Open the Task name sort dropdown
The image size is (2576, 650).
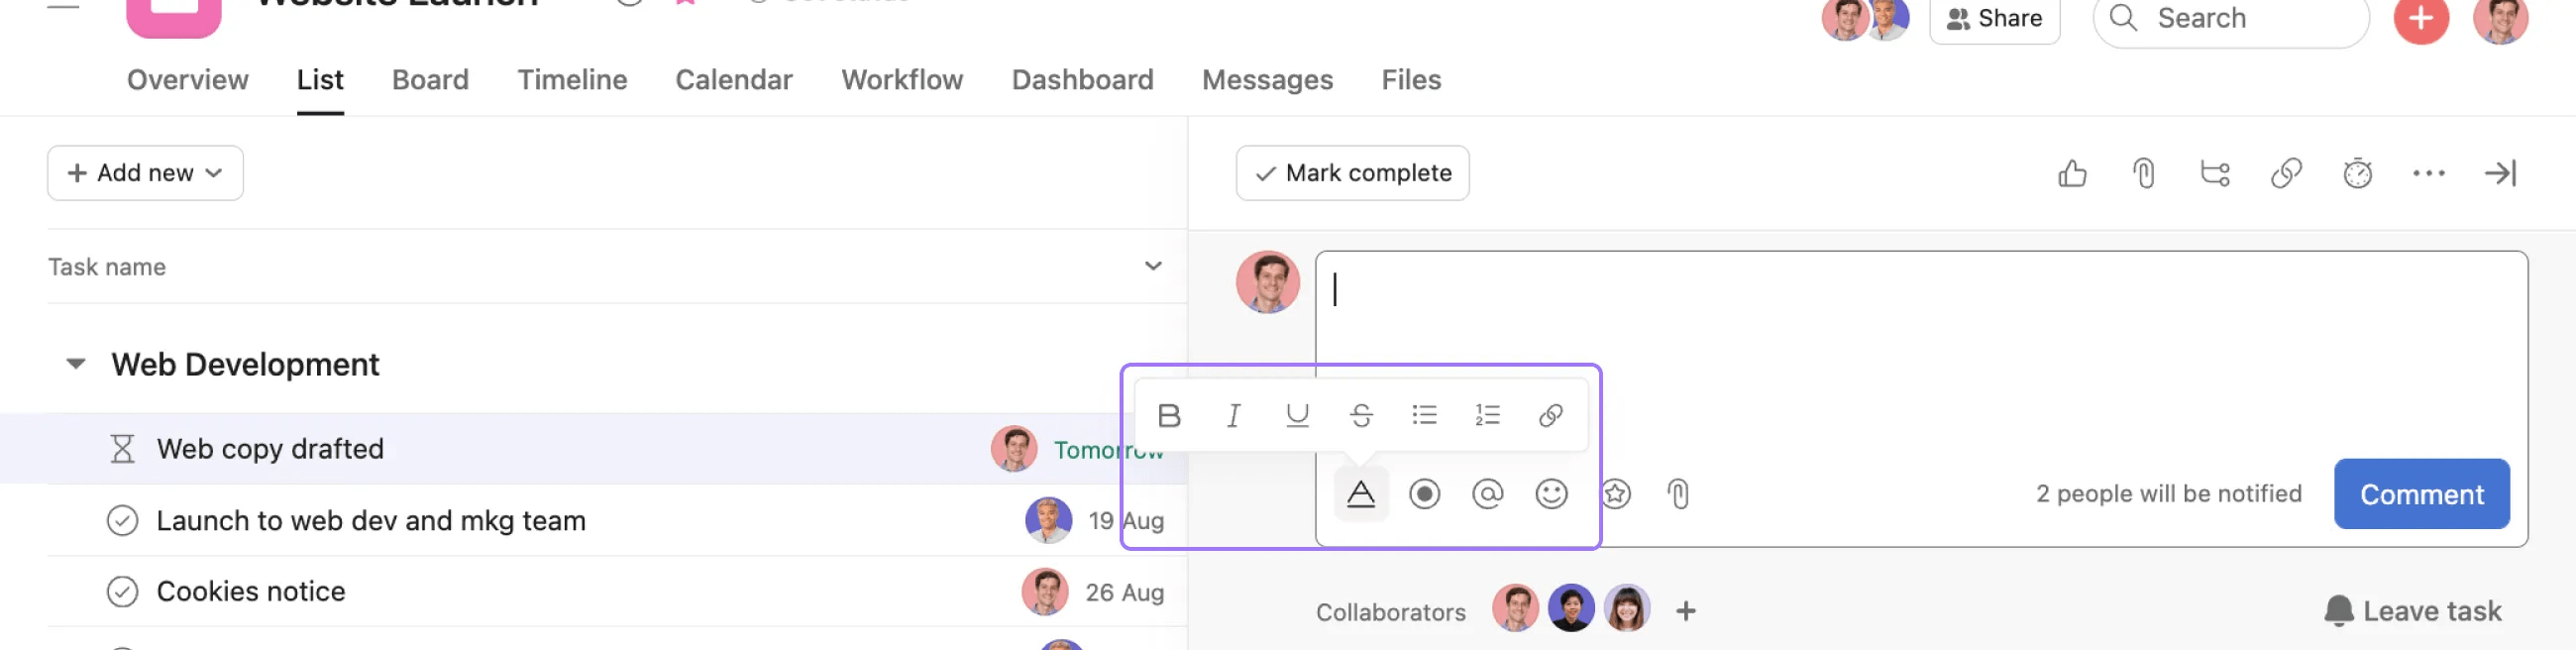point(1152,266)
